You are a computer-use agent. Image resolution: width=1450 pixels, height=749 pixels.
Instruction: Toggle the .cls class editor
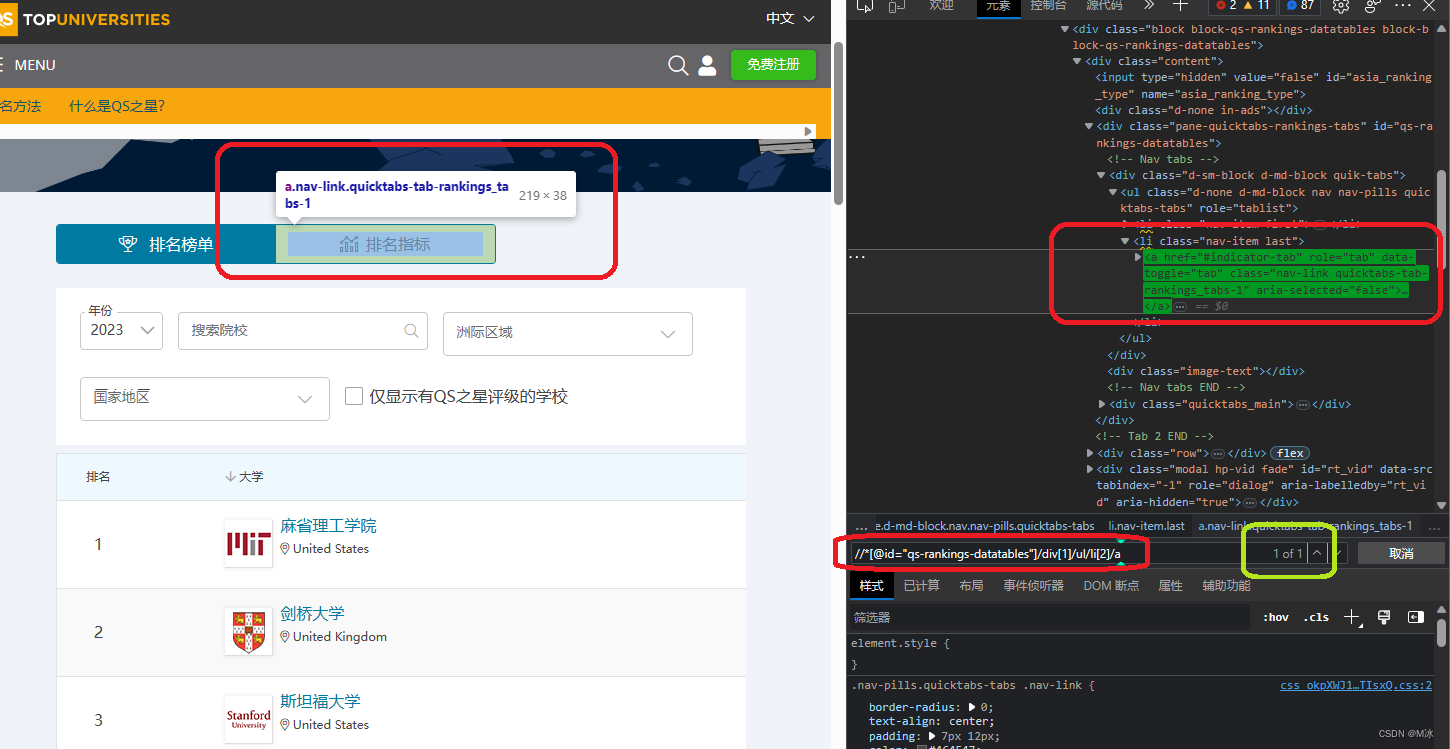coord(1317,617)
